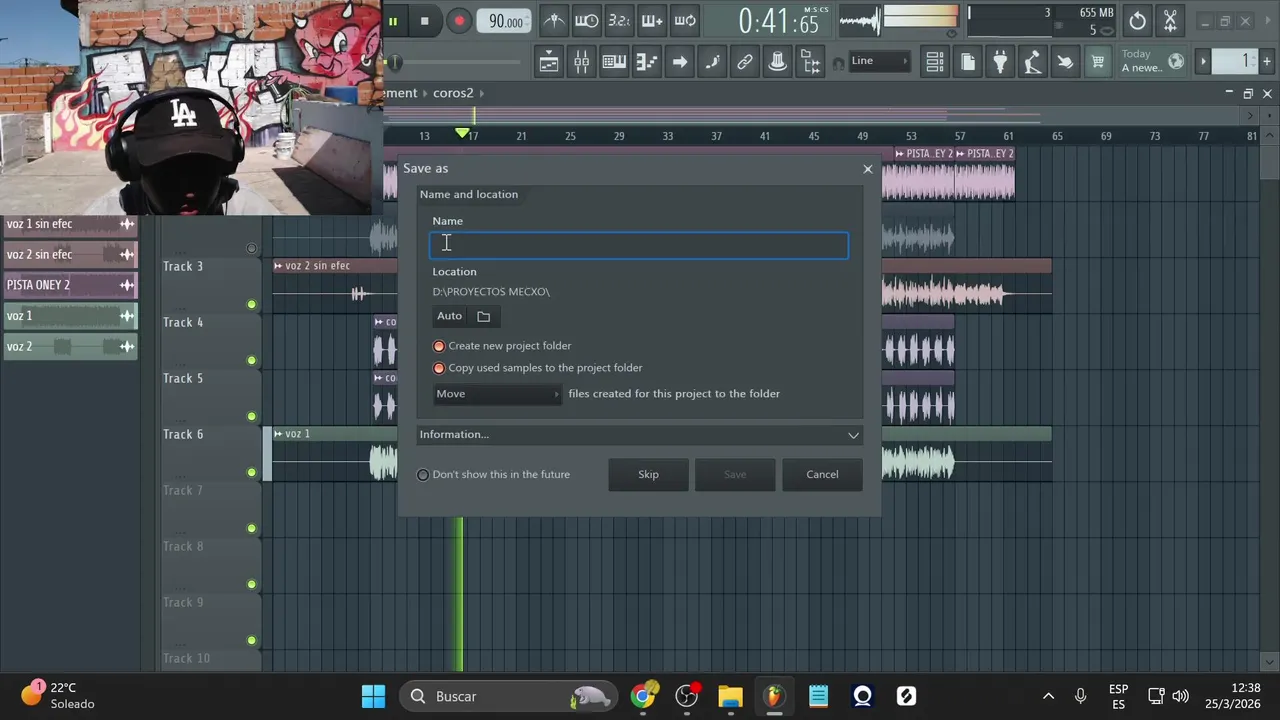This screenshot has width=1280, height=720.
Task: Select voz 2 sin efec in picker
Action: (x=70, y=255)
